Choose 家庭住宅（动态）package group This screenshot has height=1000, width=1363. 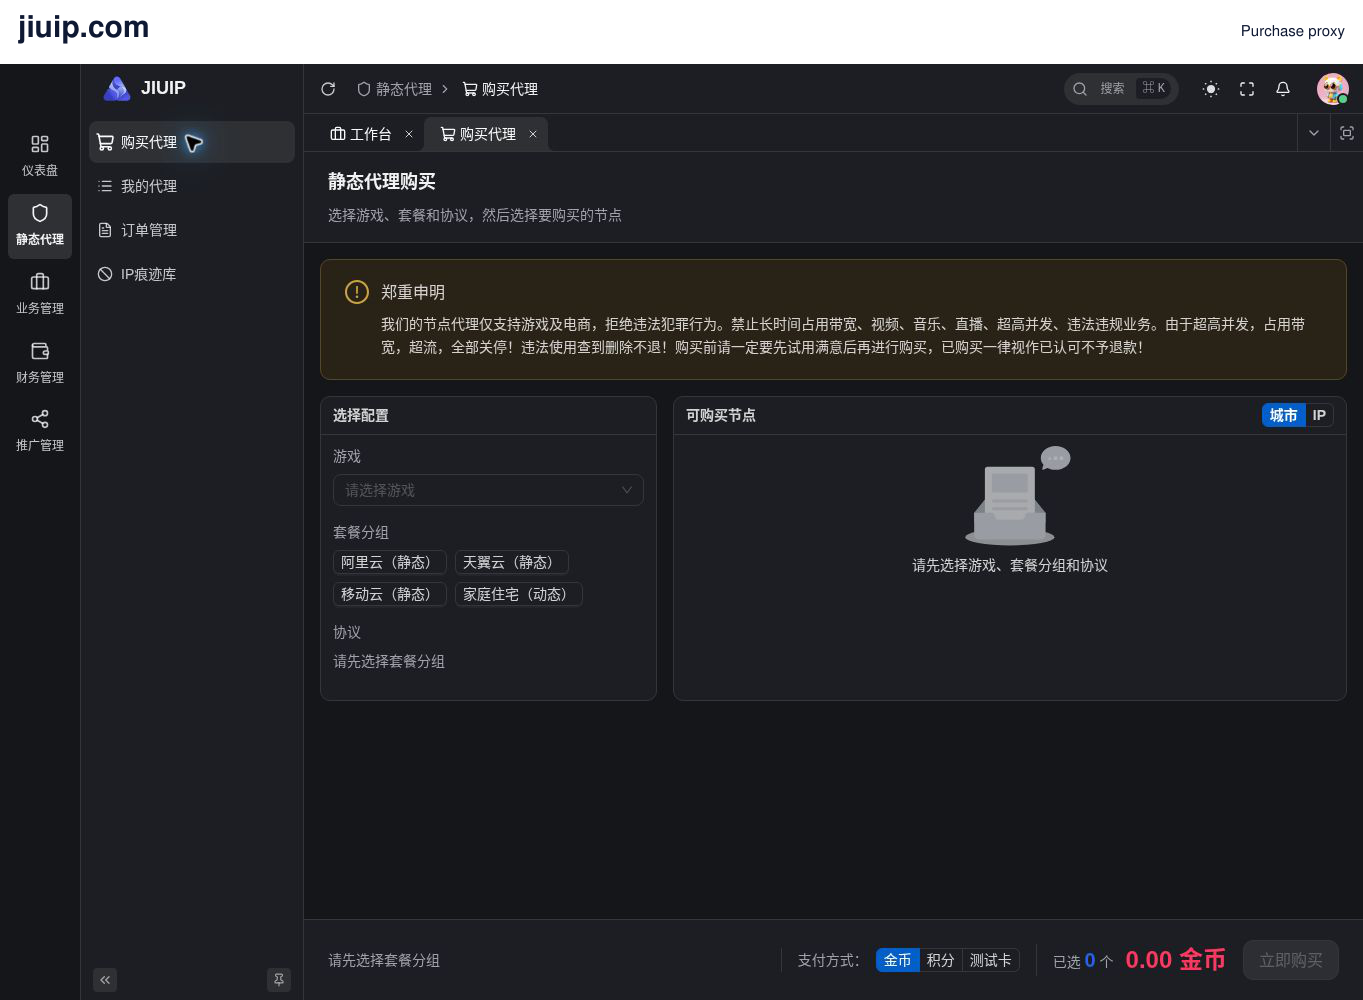tap(519, 594)
